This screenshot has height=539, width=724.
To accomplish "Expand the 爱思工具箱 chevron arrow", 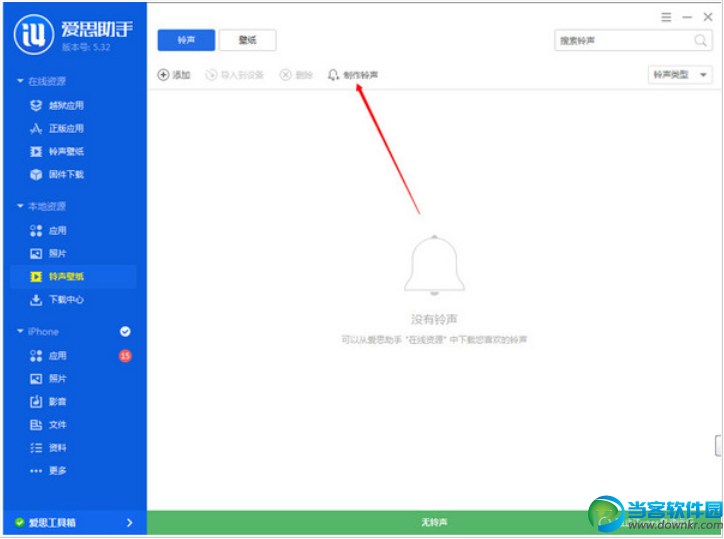I will coord(129,522).
